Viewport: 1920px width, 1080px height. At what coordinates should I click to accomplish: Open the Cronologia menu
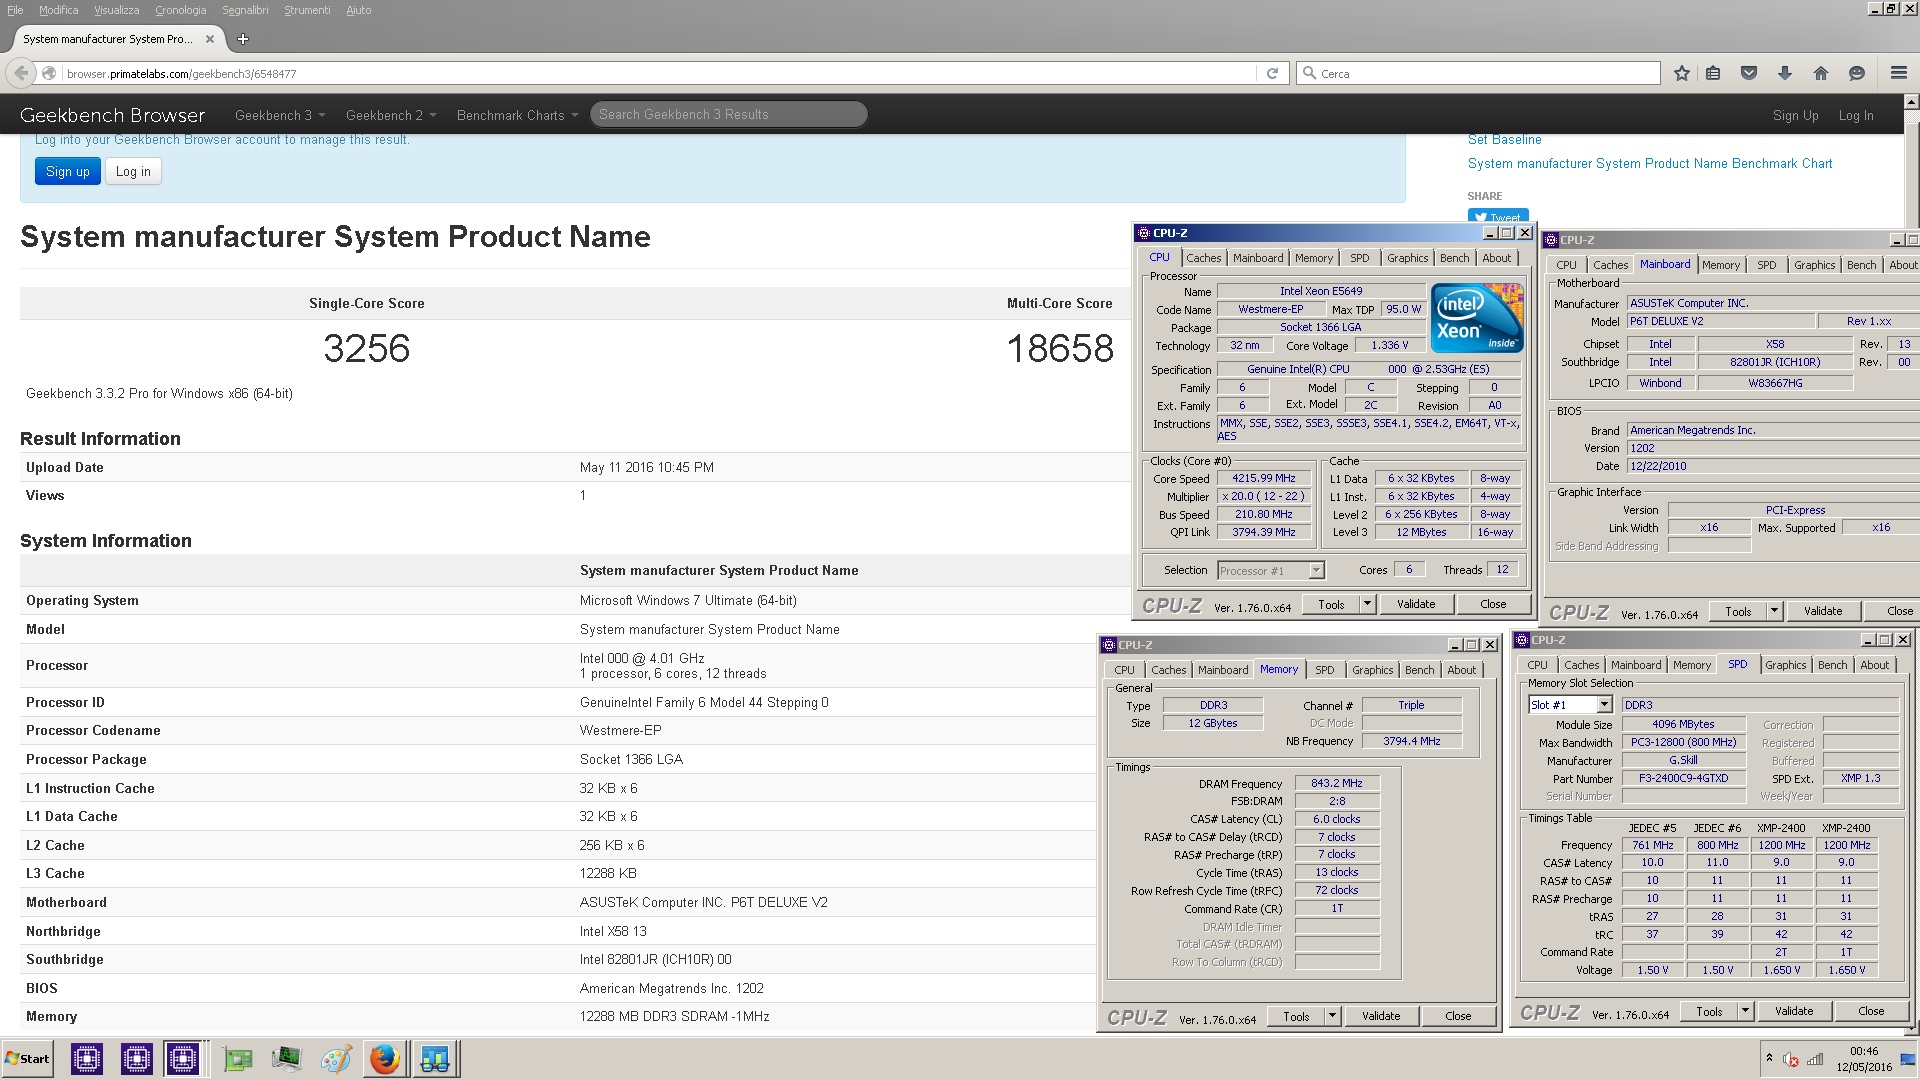pyautogui.click(x=181, y=10)
